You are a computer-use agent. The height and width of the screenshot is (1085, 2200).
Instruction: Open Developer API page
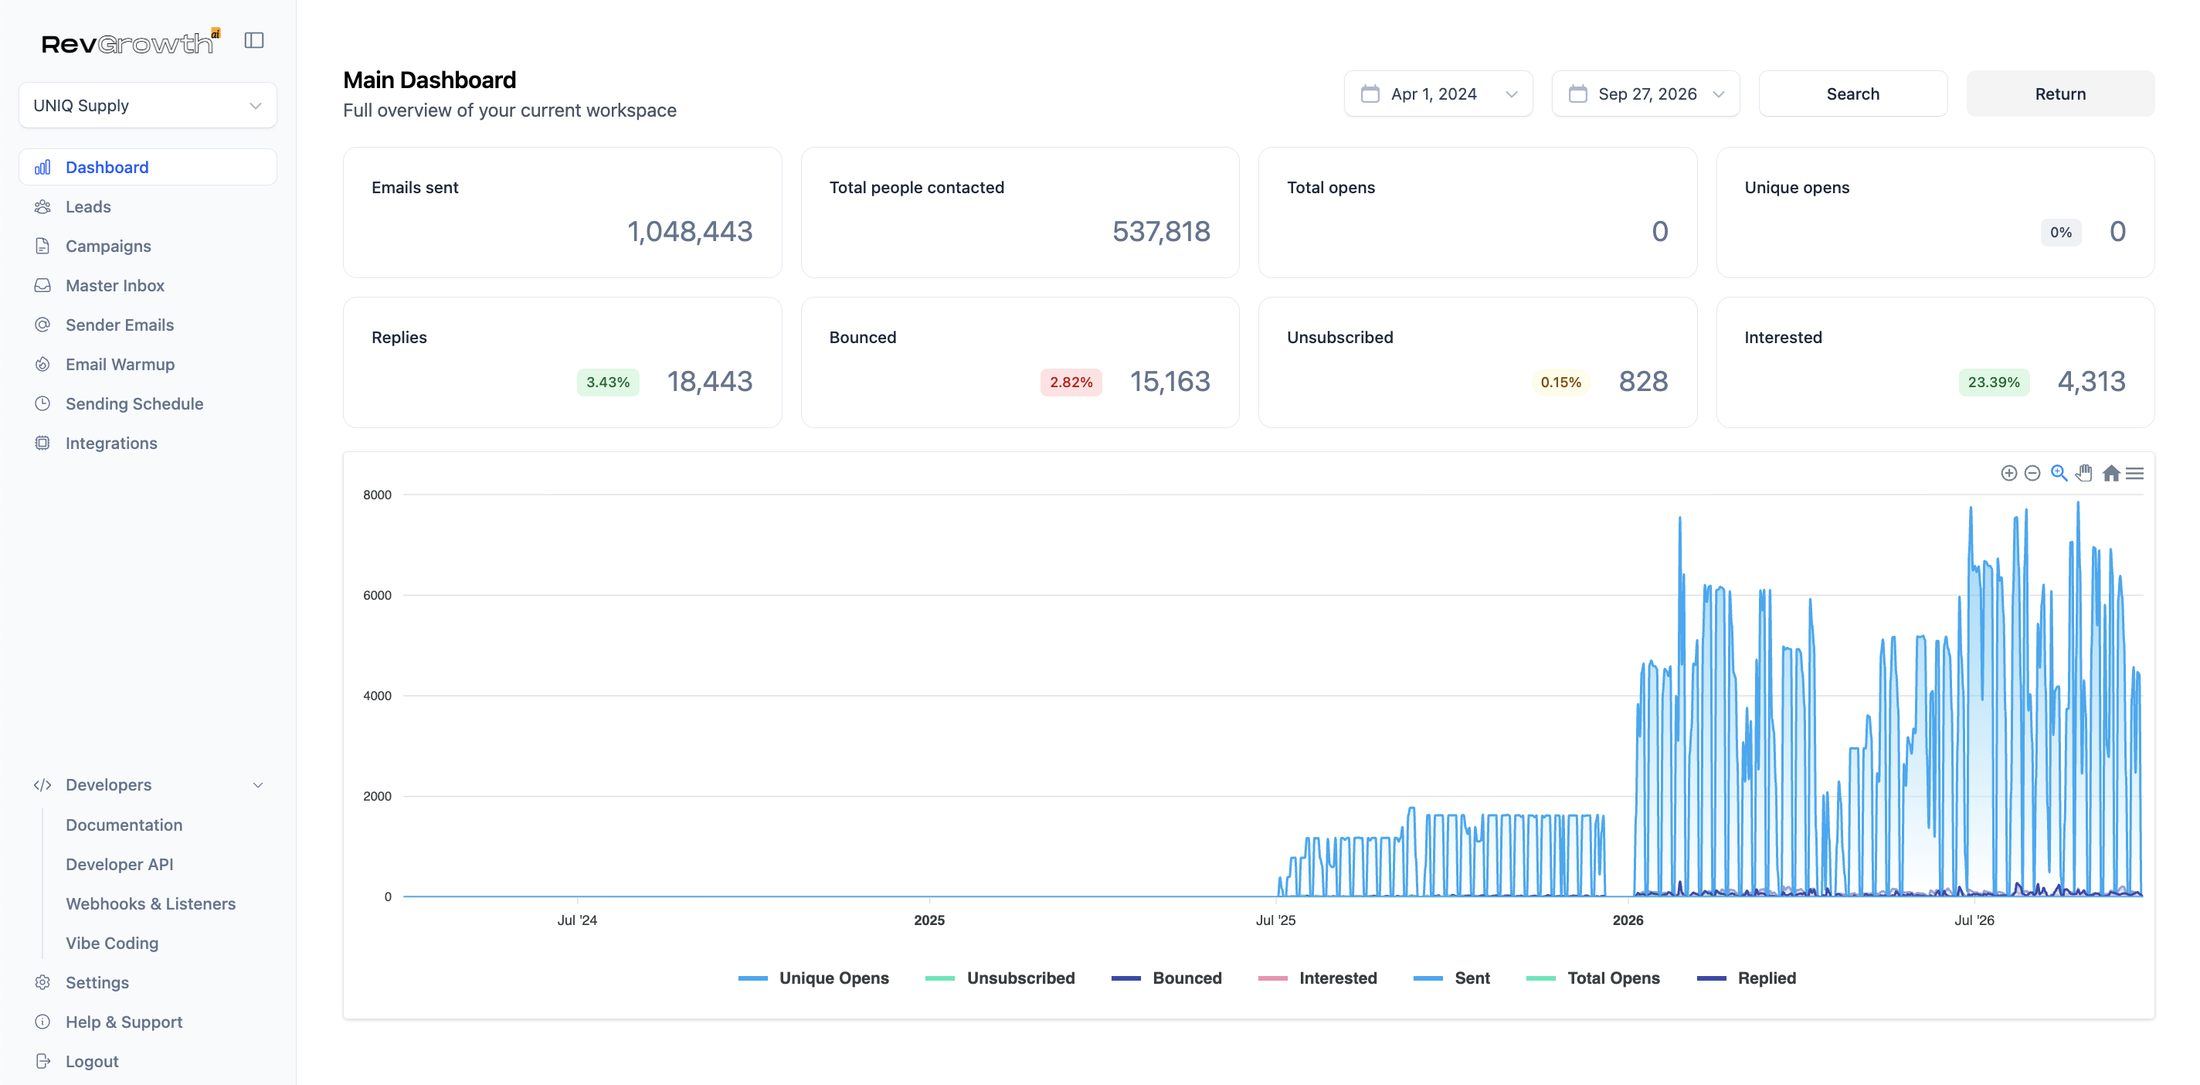(x=120, y=864)
